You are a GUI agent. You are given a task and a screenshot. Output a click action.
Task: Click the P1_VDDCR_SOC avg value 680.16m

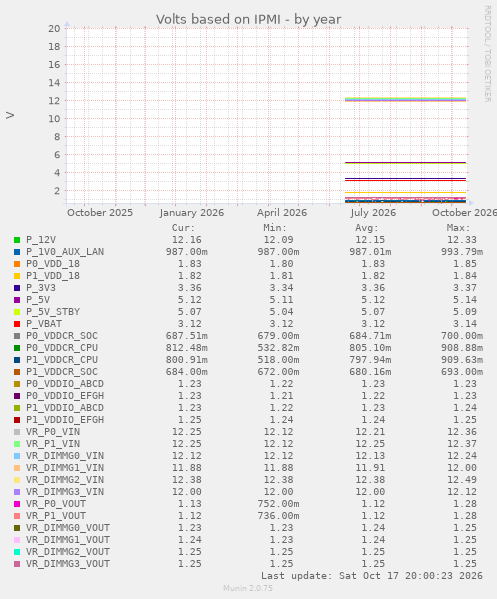click(370, 372)
